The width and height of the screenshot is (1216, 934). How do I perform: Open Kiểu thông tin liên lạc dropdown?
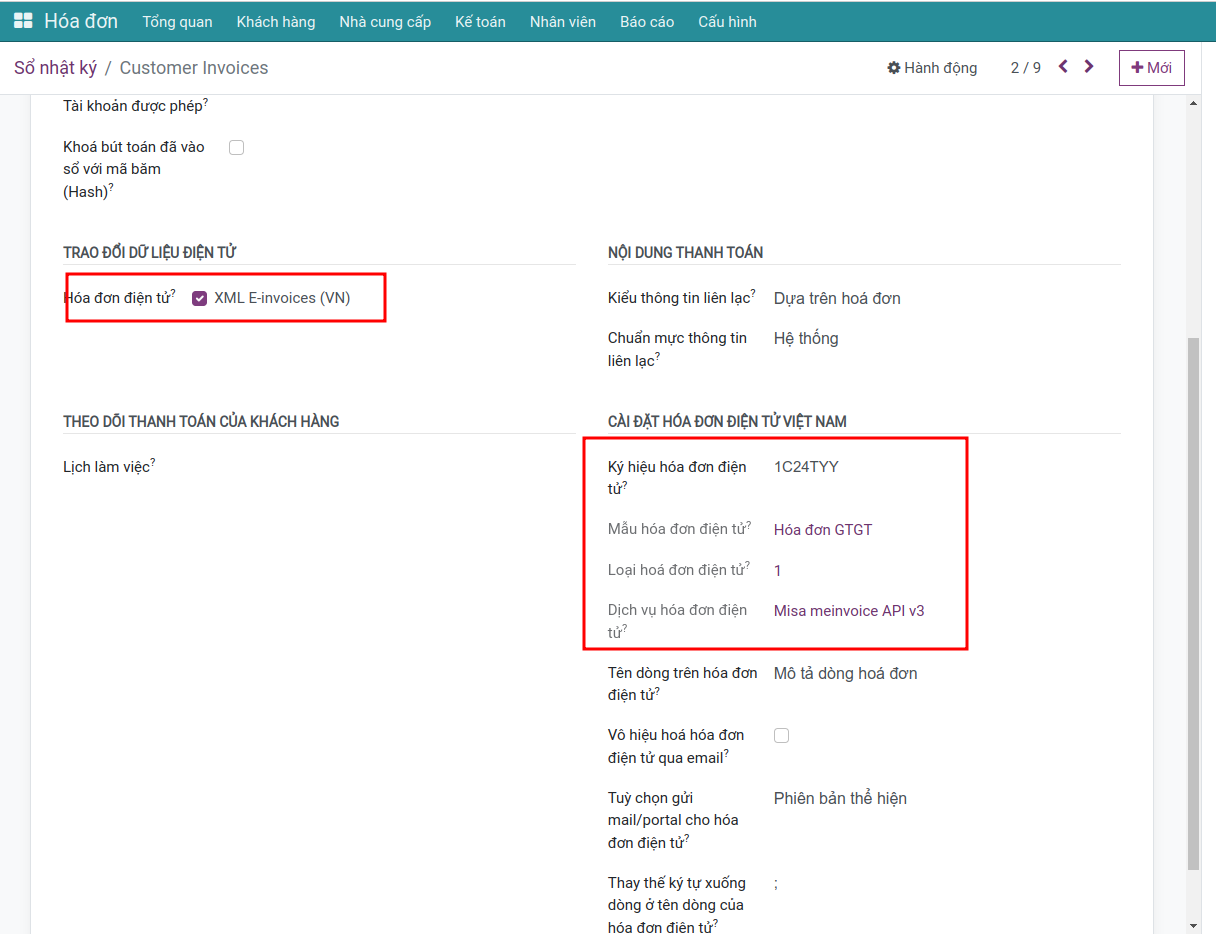click(837, 298)
